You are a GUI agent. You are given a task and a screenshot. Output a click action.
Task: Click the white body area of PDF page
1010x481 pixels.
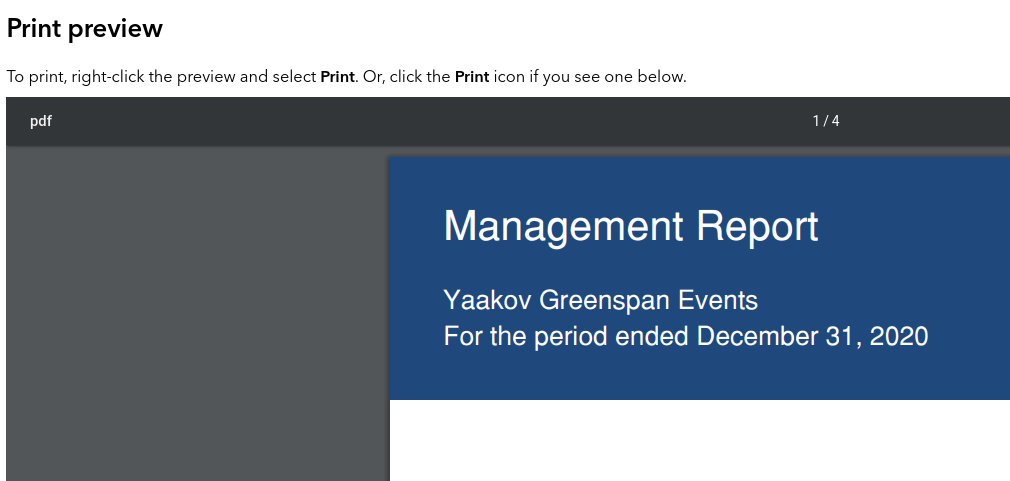click(x=700, y=442)
